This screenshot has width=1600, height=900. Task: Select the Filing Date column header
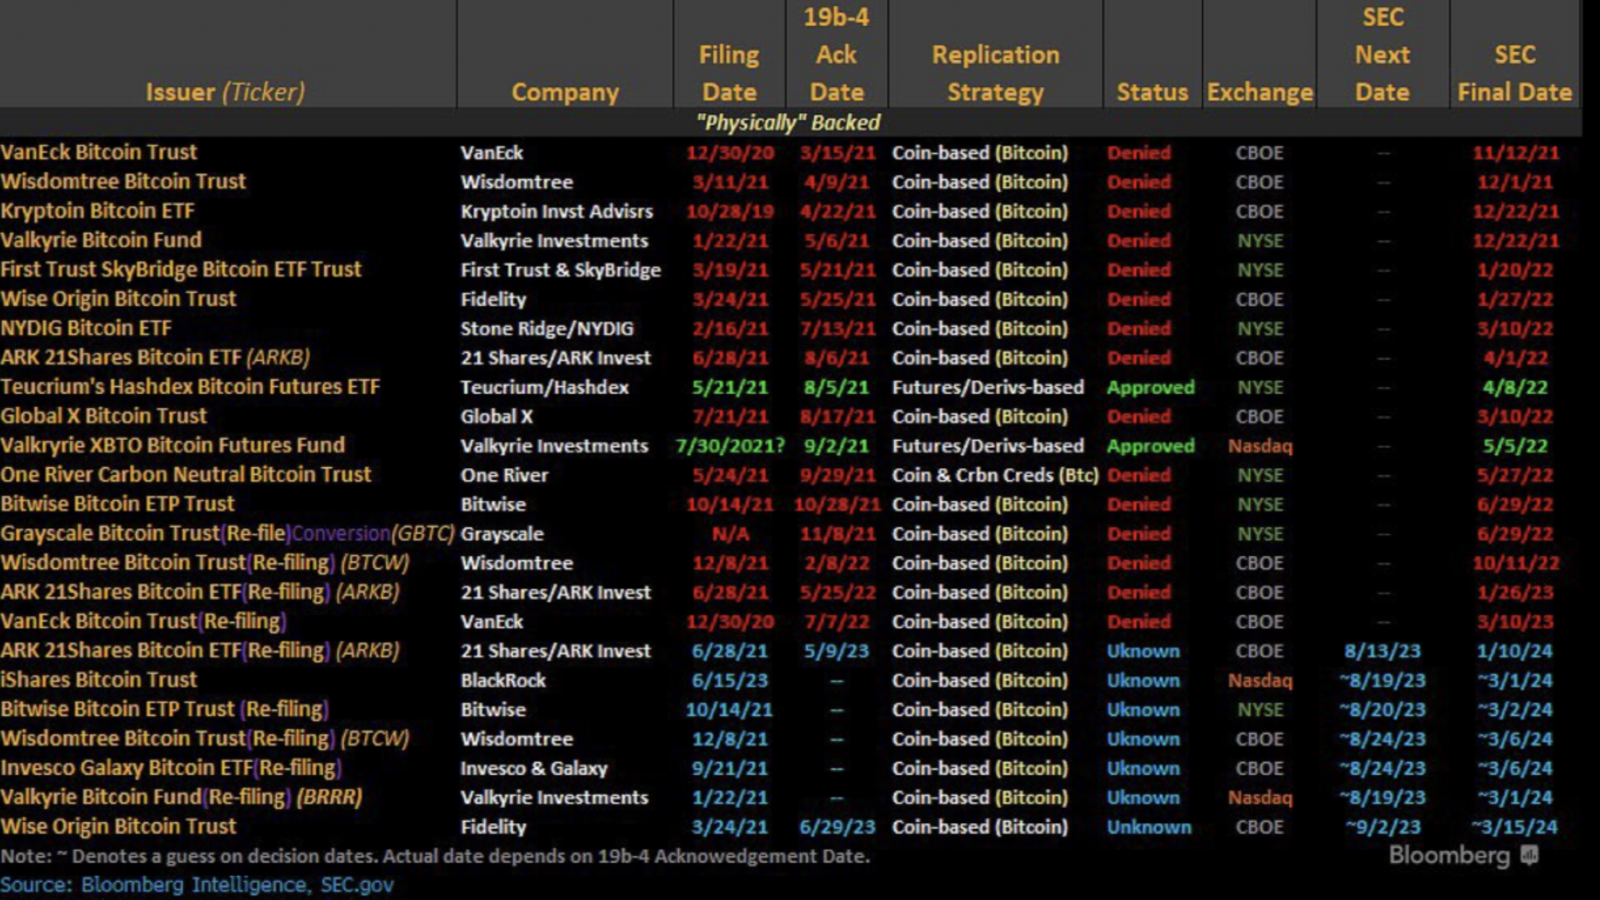(729, 73)
